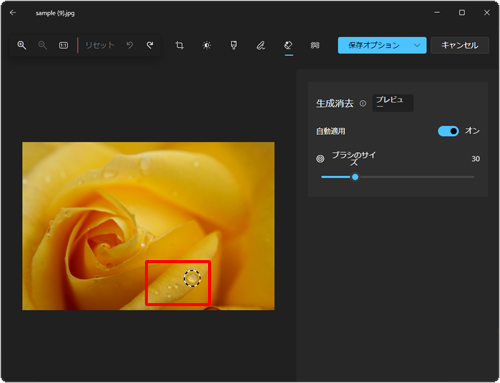This screenshot has width=500, height=383.
Task: Click the プレビュー badge
Action: (393, 103)
